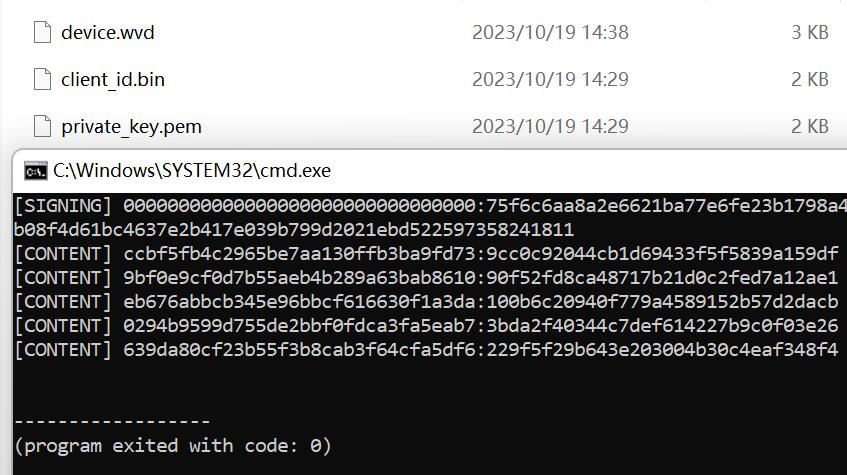Click the 14:38 modified date of device.wvd
Image resolution: width=847 pixels, height=475 pixels.
pyautogui.click(x=550, y=32)
